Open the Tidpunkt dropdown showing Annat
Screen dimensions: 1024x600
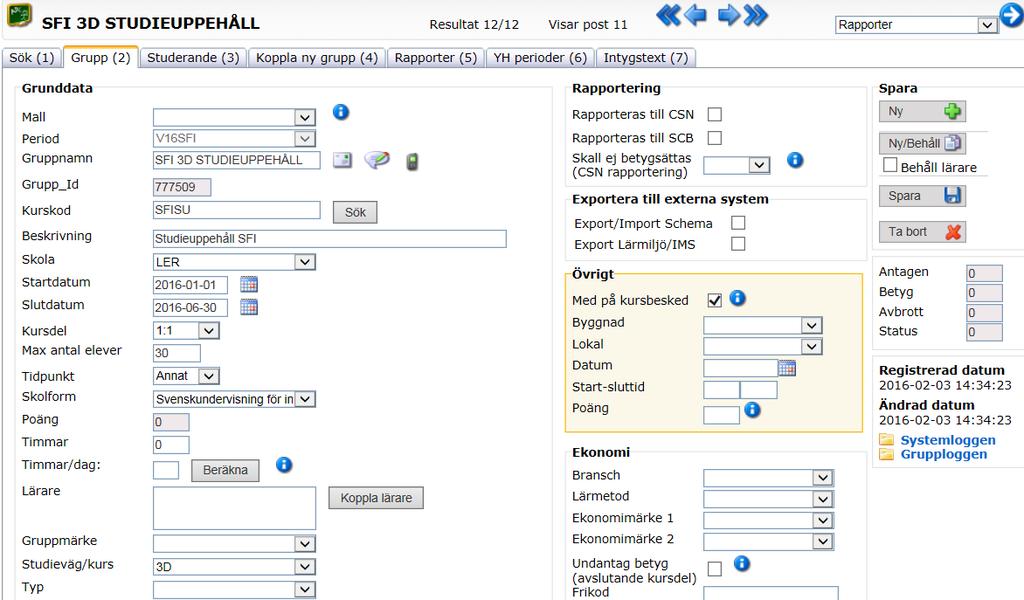[186, 376]
